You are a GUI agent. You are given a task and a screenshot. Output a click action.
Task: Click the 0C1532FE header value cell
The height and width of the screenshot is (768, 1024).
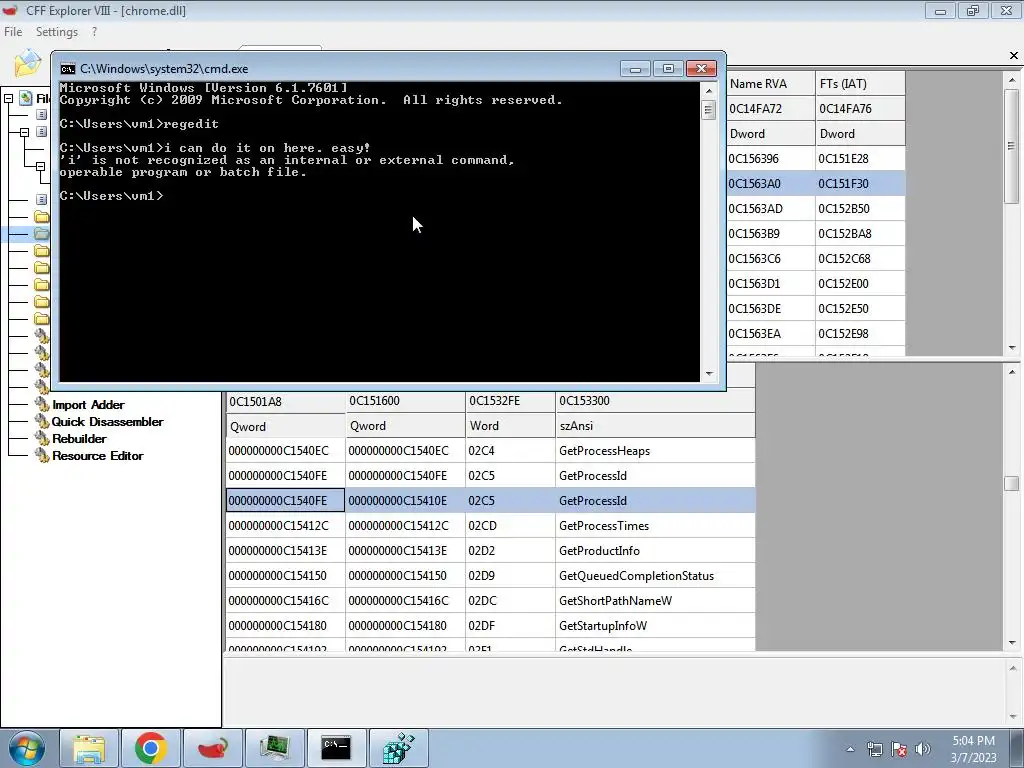510,401
